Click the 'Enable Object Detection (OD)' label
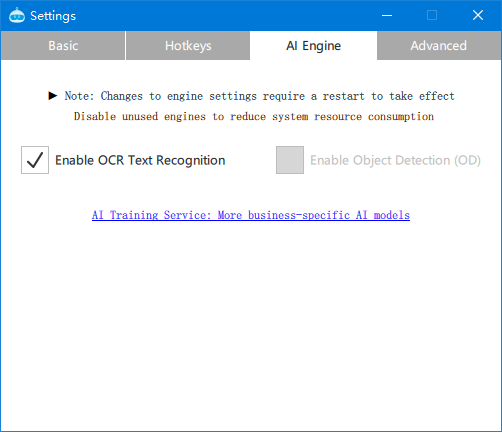 pyautogui.click(x=395, y=160)
